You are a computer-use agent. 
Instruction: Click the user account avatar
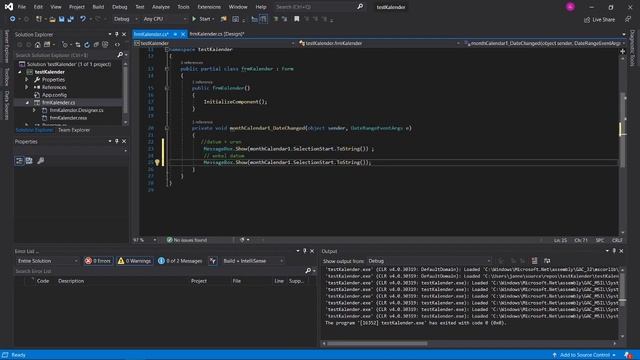pyautogui.click(x=570, y=7)
